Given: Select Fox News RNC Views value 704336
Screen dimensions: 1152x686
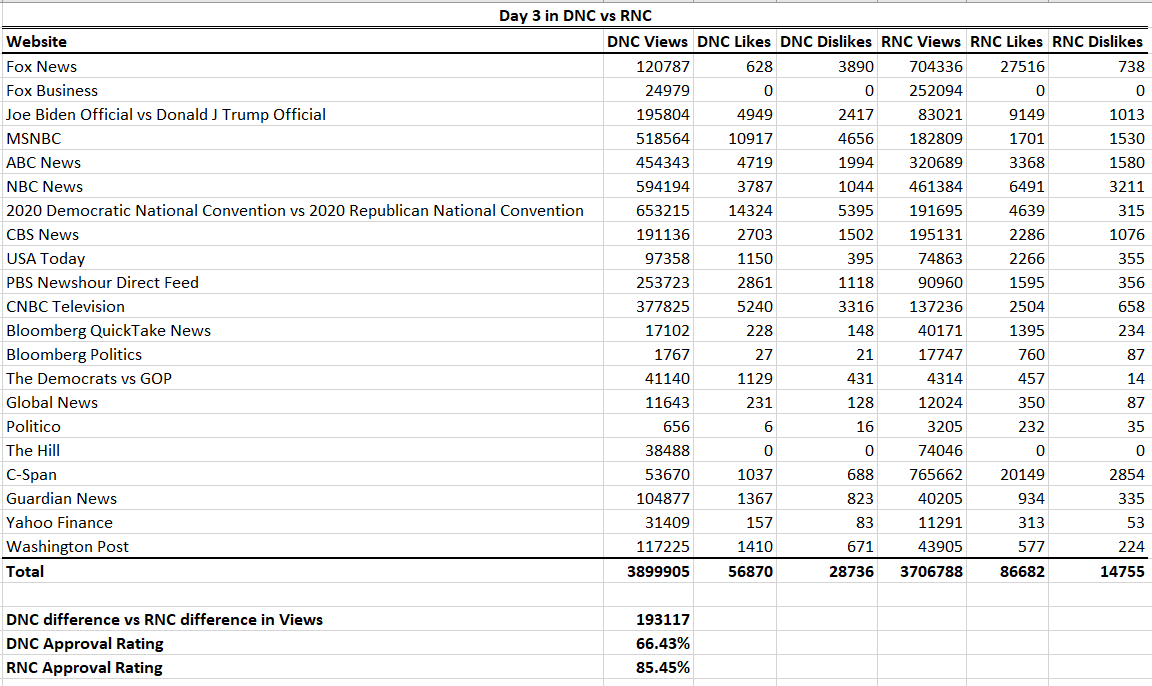Looking at the screenshot, I should click(921, 66).
